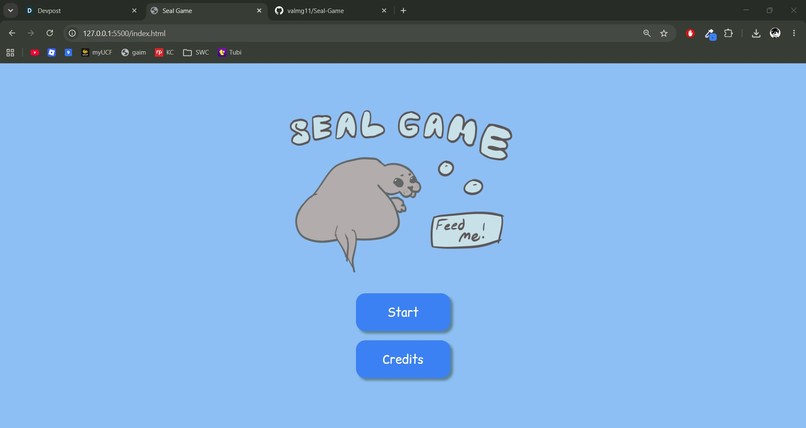Viewport: 806px width, 428px height.
Task: Expand the tab search dropdown
Action: (x=10, y=11)
